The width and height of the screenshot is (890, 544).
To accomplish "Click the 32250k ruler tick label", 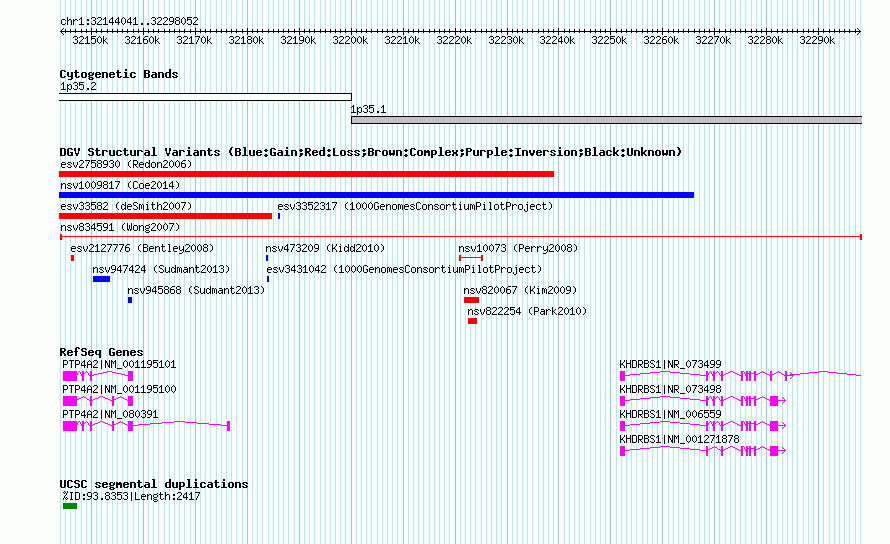I will click(x=610, y=40).
